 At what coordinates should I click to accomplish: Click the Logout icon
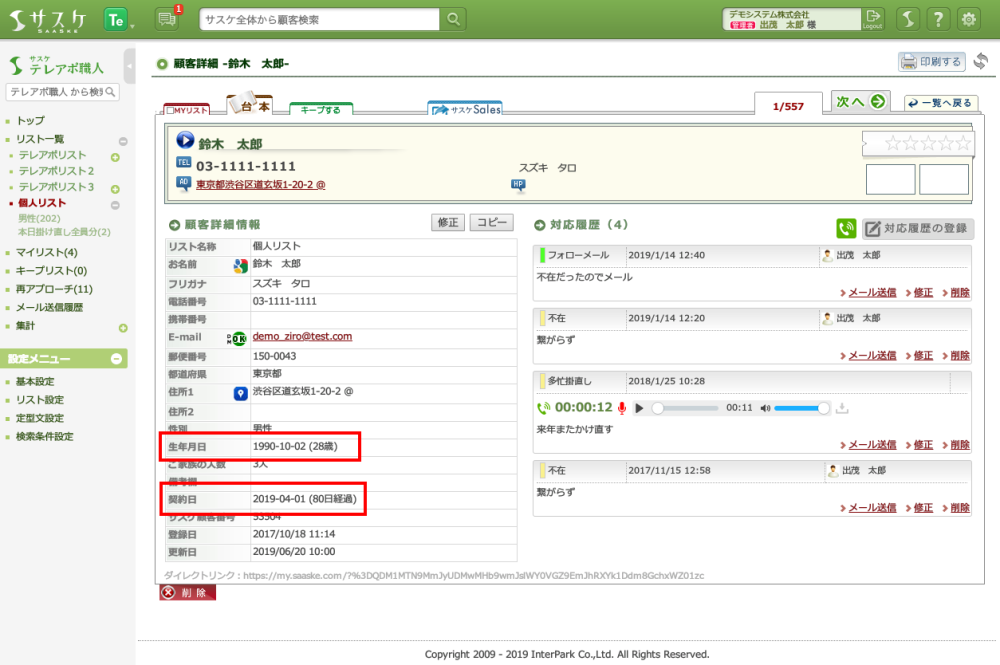pyautogui.click(x=872, y=19)
